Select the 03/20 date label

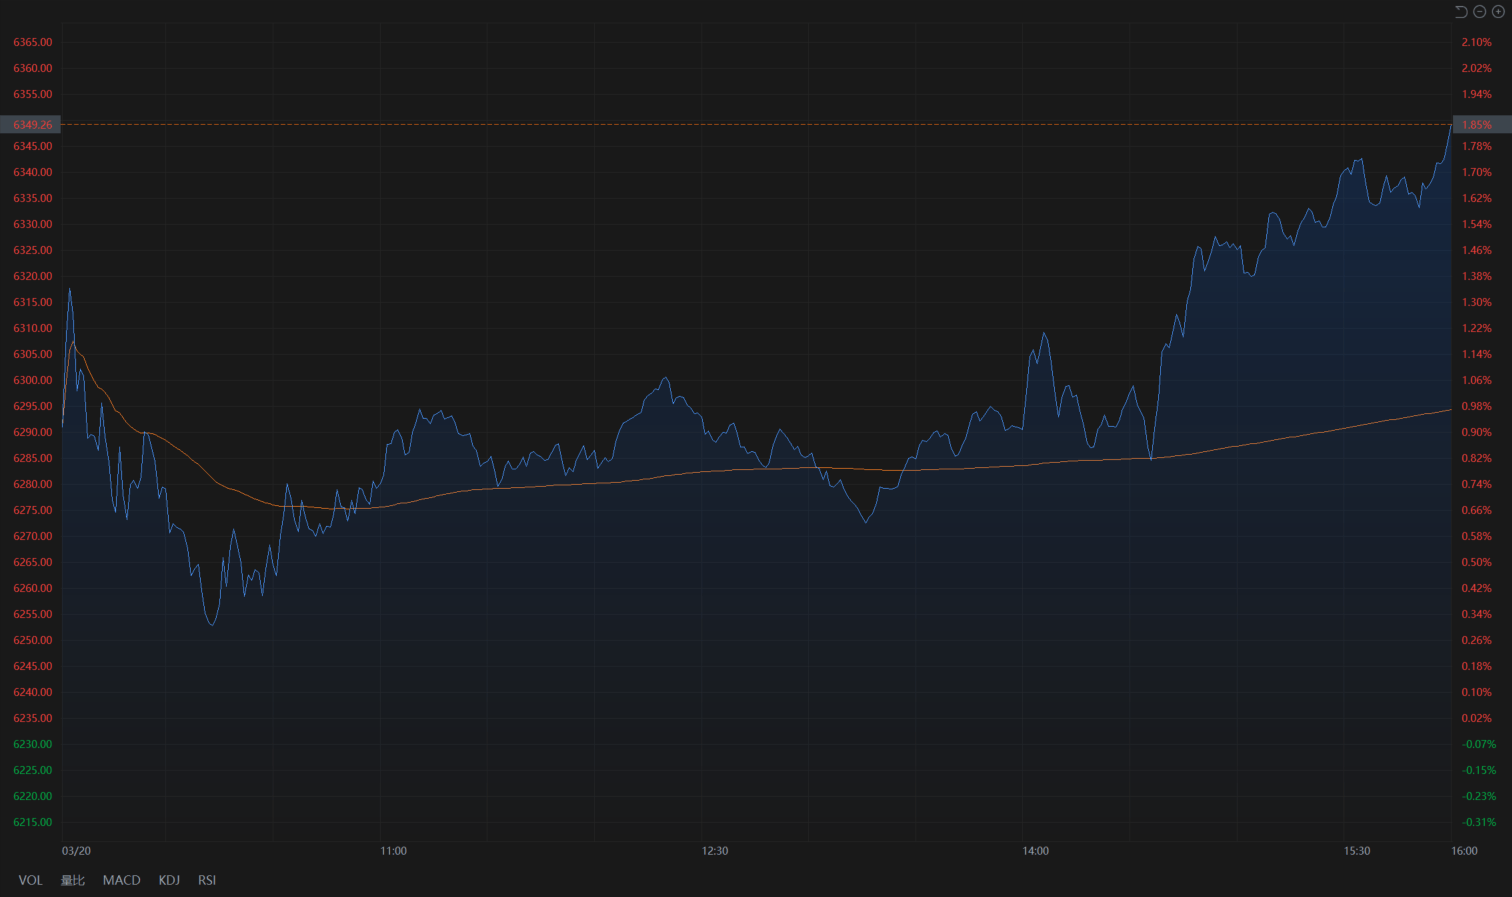click(x=76, y=851)
